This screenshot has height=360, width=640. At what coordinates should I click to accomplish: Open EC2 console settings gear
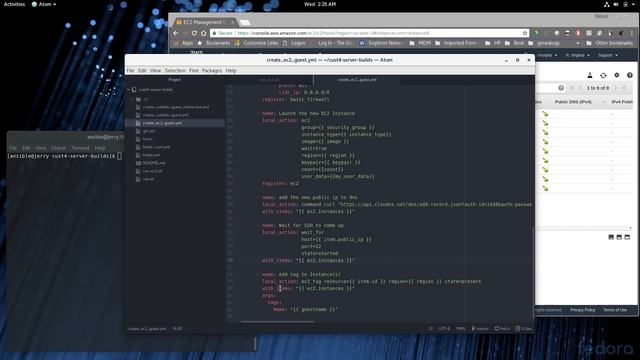pyautogui.click(x=616, y=75)
